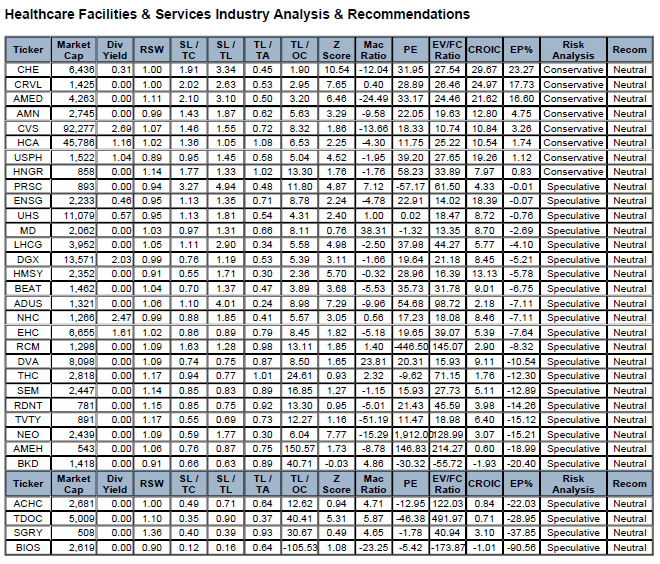Image resolution: width=660 pixels, height=564 pixels.
Task: Select PRSC SL/TL value 4.94
Action: point(226,186)
